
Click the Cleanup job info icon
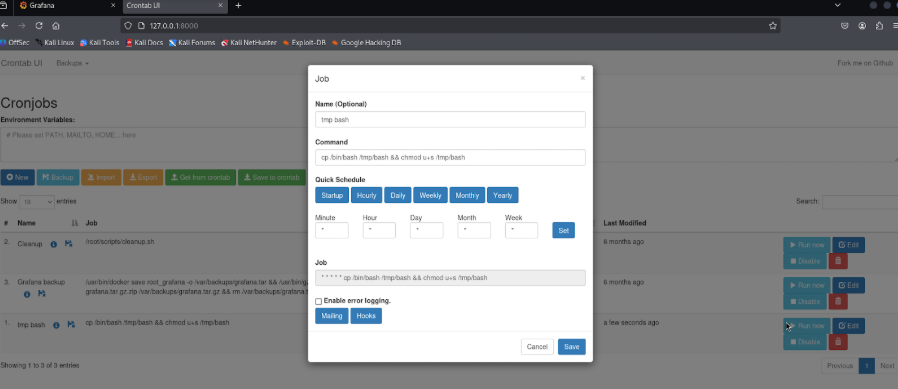pyautogui.click(x=54, y=244)
